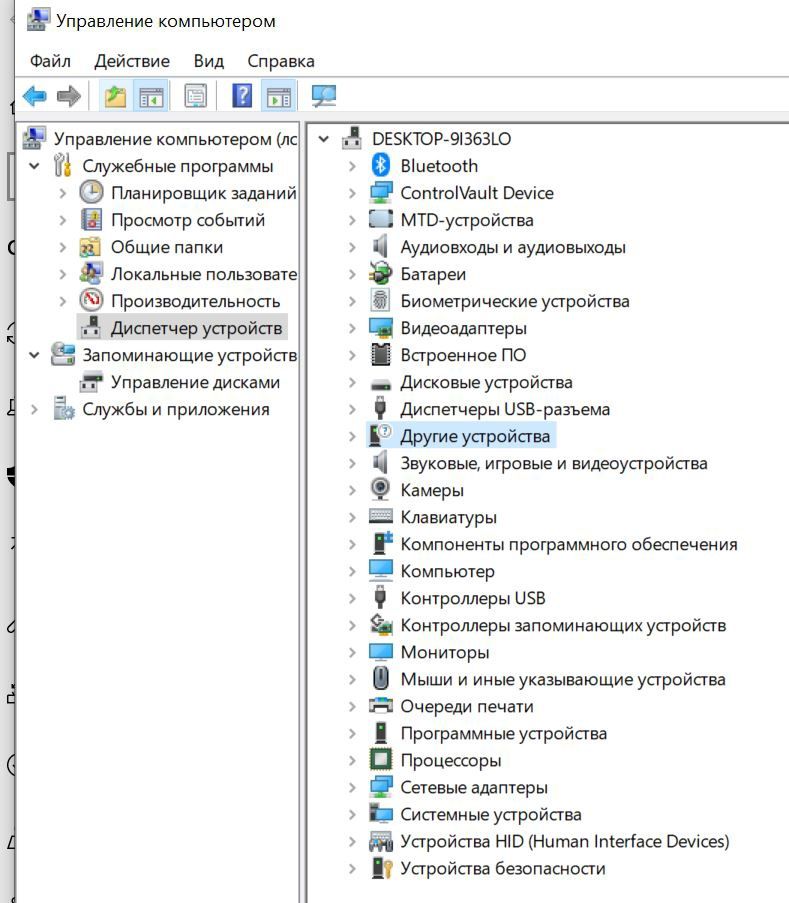Select Звуковые, игровые и видеоустройства category

pos(554,463)
